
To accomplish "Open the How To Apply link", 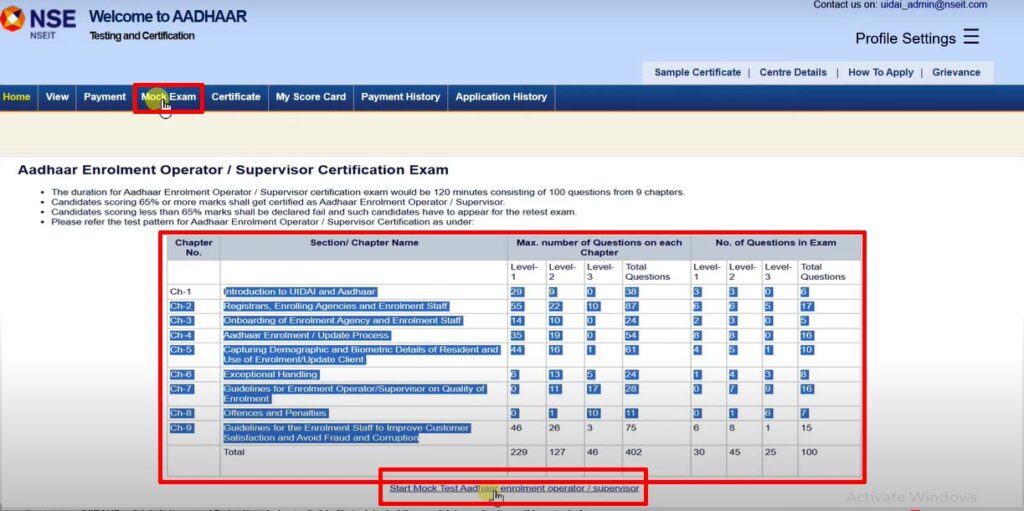I will [880, 73].
